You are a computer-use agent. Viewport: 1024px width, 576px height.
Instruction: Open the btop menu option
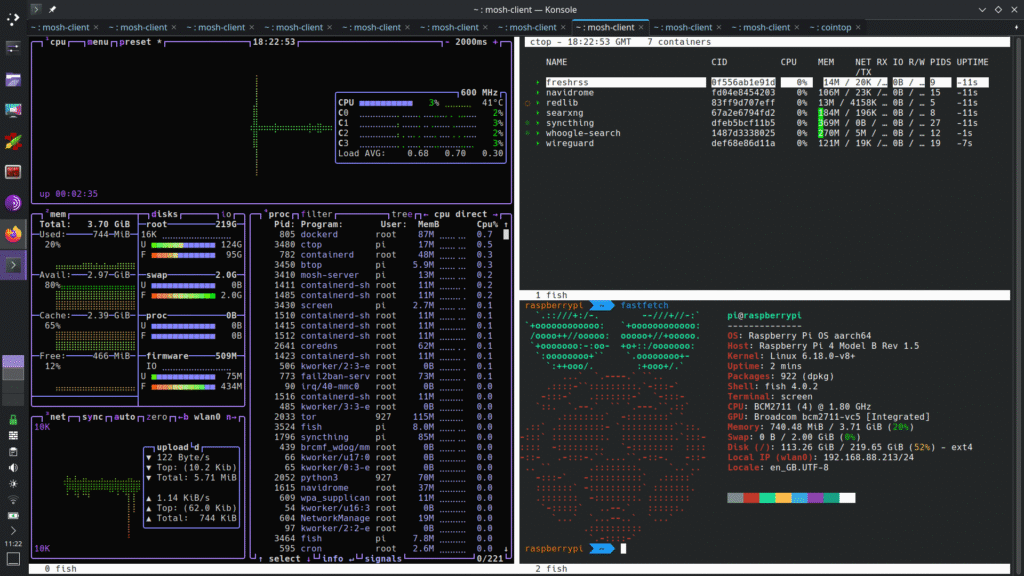click(99, 42)
